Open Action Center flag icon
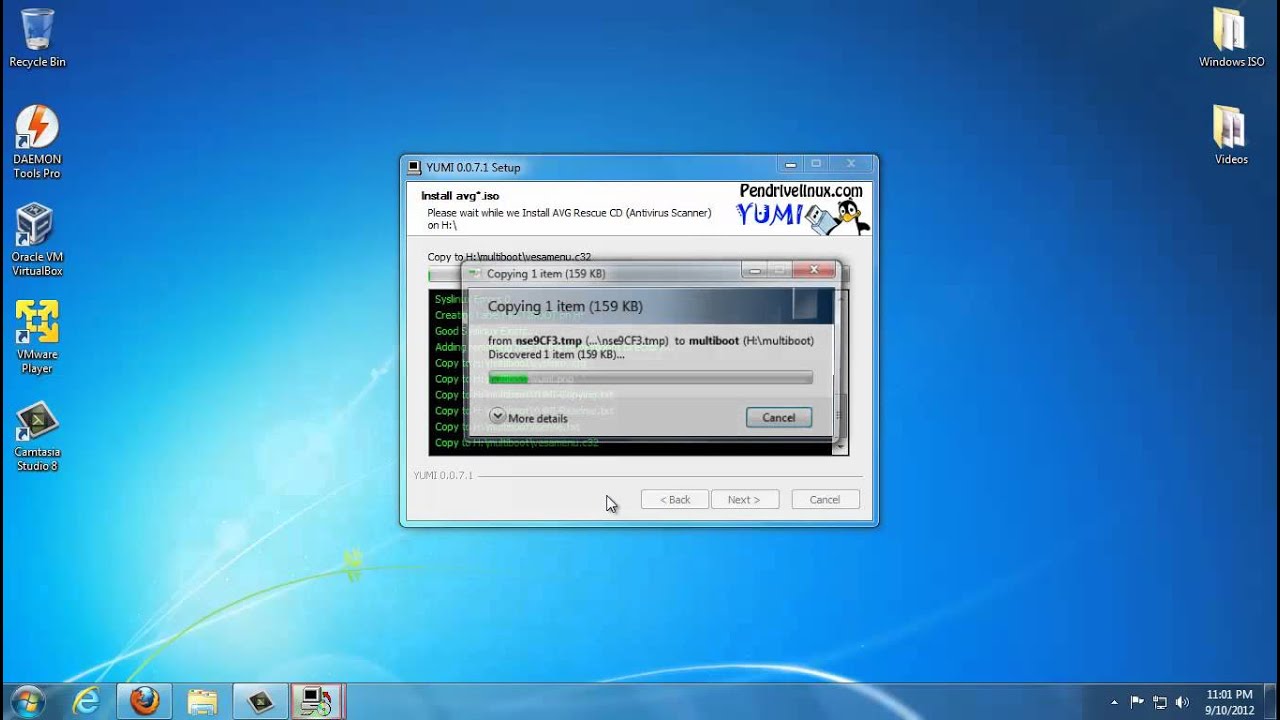Image resolution: width=1280 pixels, height=720 pixels. tap(1137, 702)
